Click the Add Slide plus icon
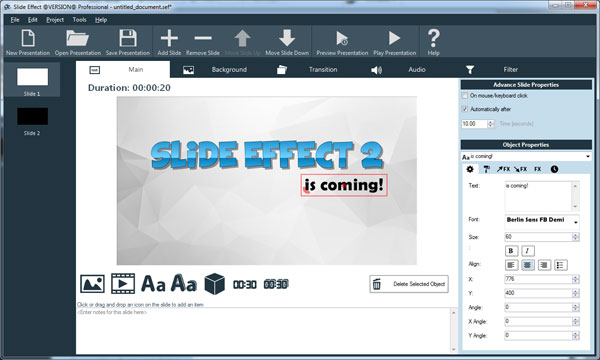This screenshot has height=360, width=600. (169, 38)
